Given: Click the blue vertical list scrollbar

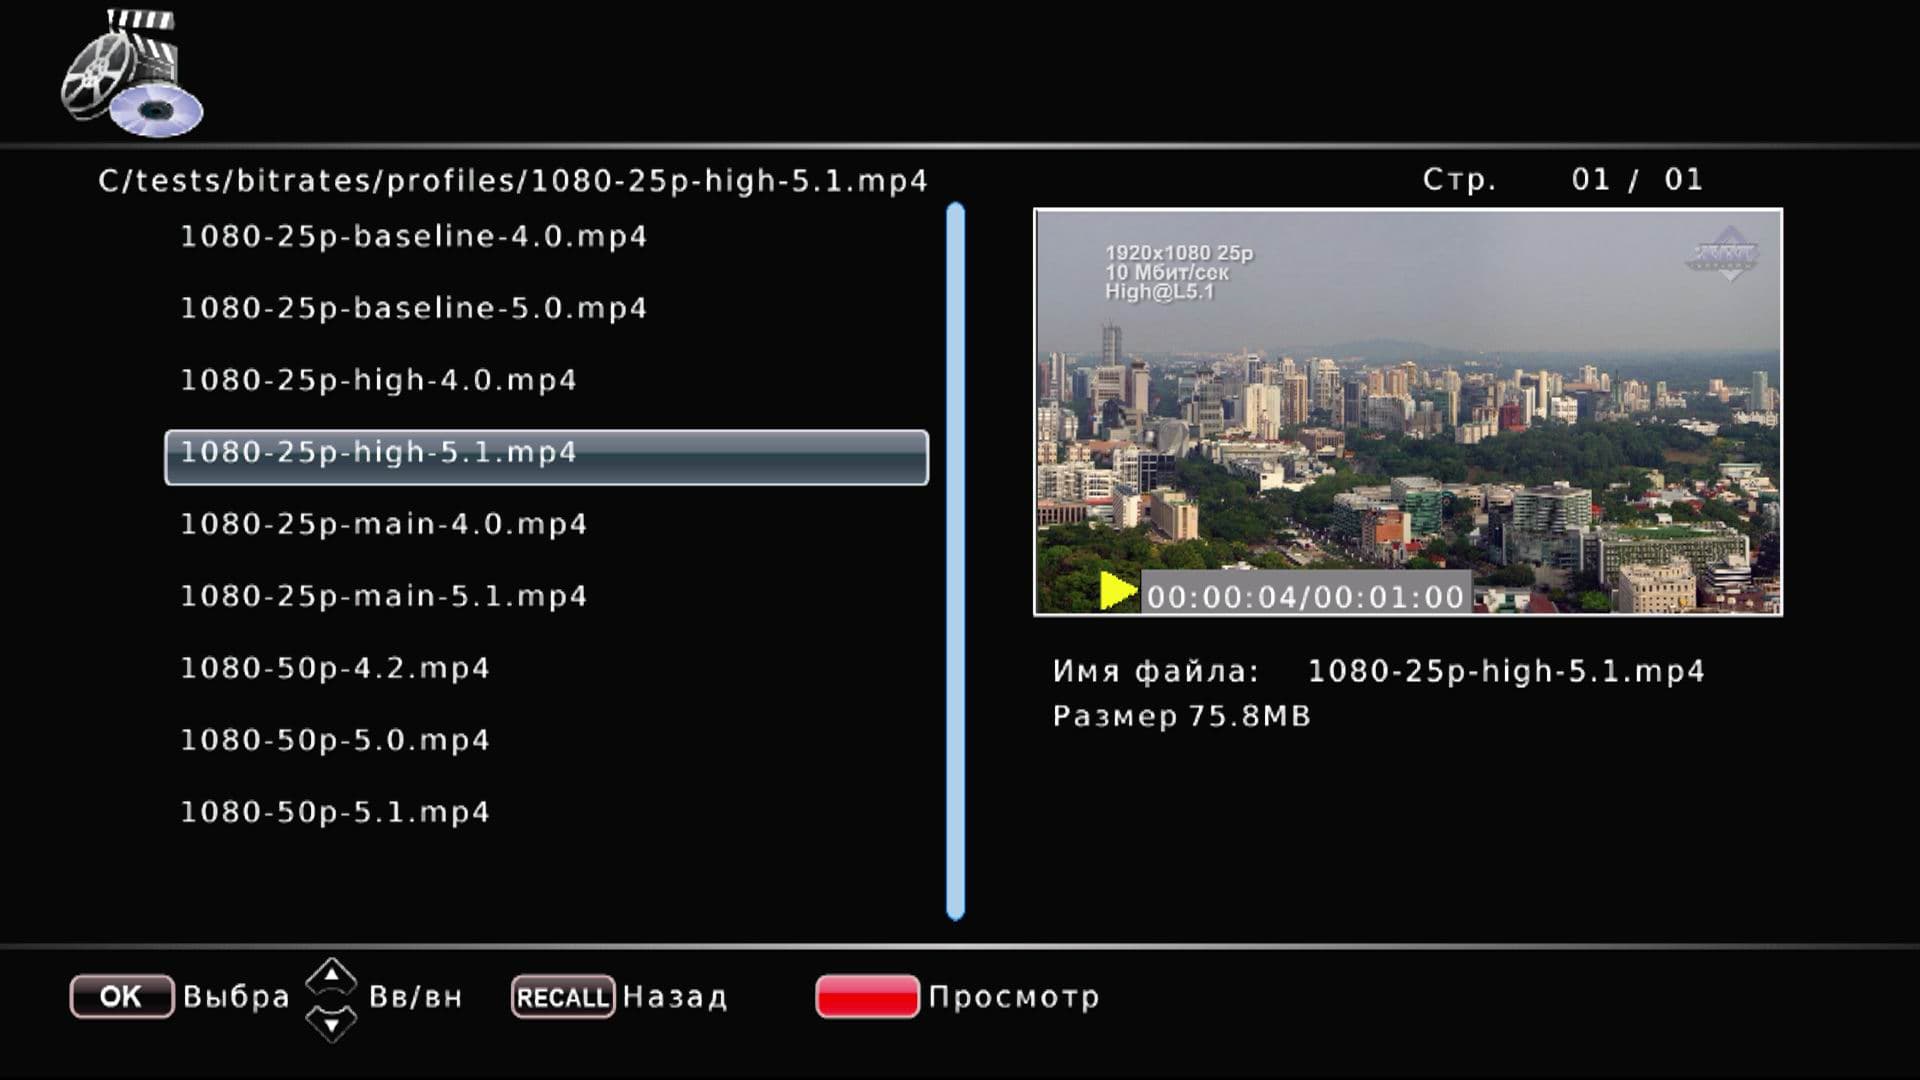Looking at the screenshot, I should (x=955, y=560).
